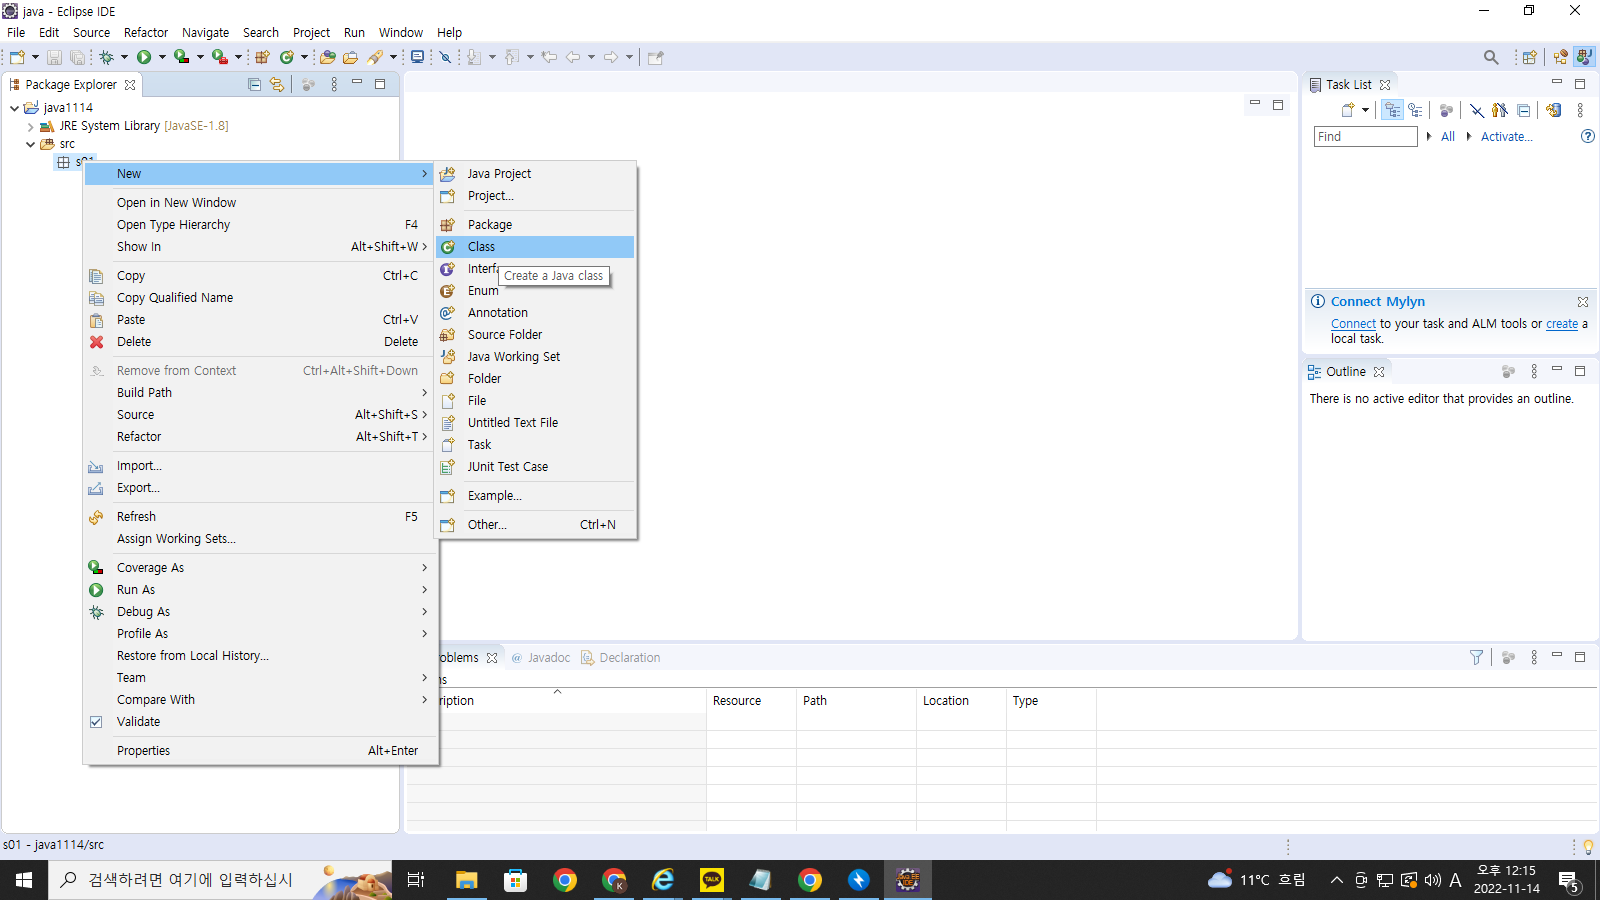
Task: Click the Synchronize Changed icon in Task List
Action: [x=1553, y=111]
